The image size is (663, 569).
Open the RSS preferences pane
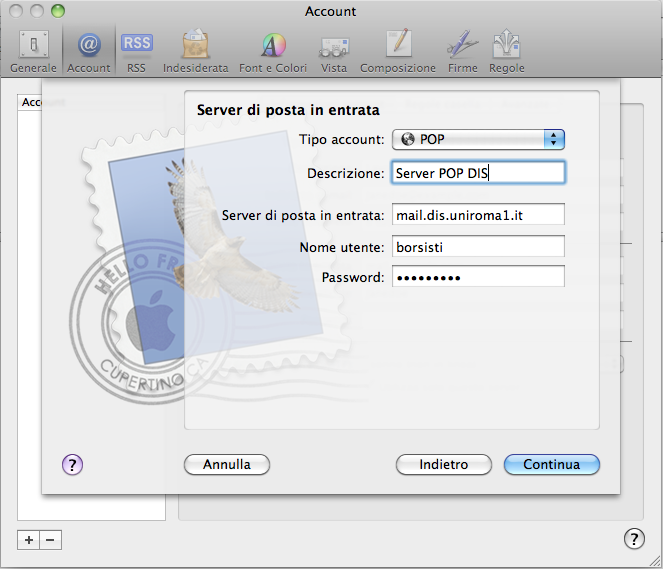pyautogui.click(x=137, y=50)
